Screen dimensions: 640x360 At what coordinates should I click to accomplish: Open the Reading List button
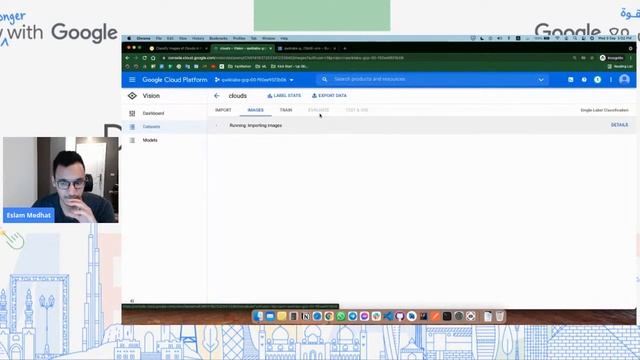coord(620,66)
